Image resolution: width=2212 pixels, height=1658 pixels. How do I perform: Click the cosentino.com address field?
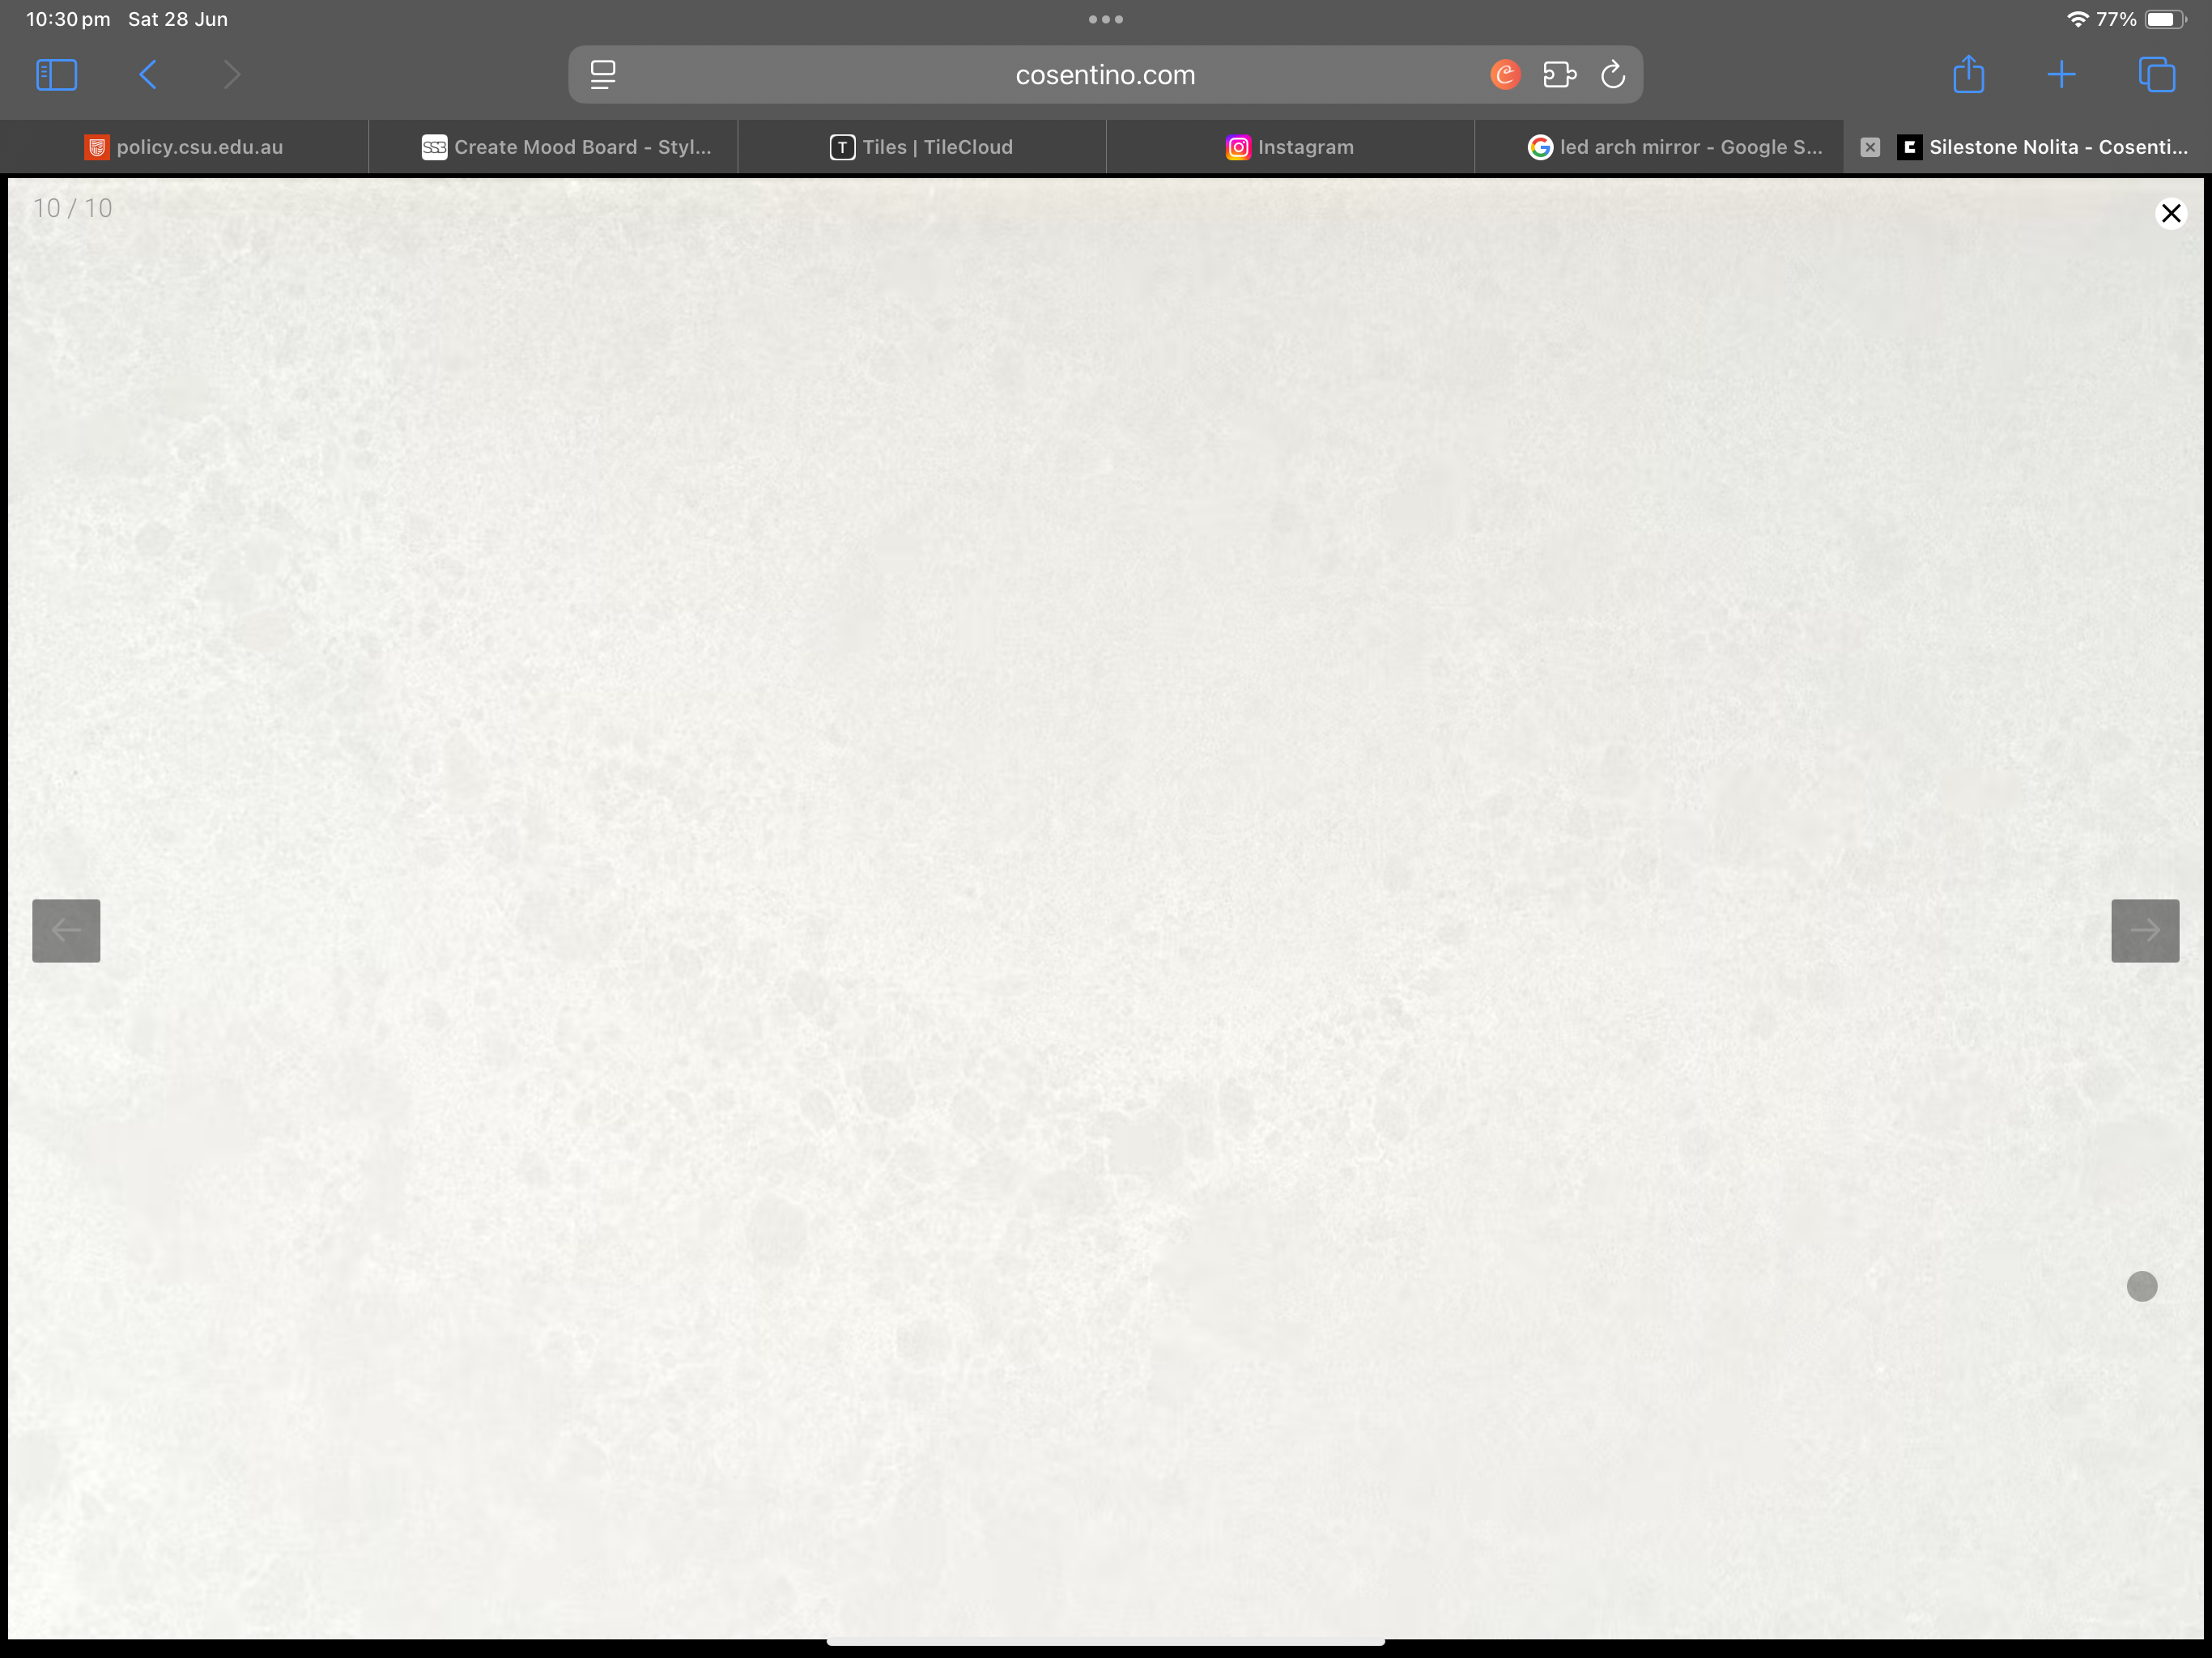tap(1105, 75)
